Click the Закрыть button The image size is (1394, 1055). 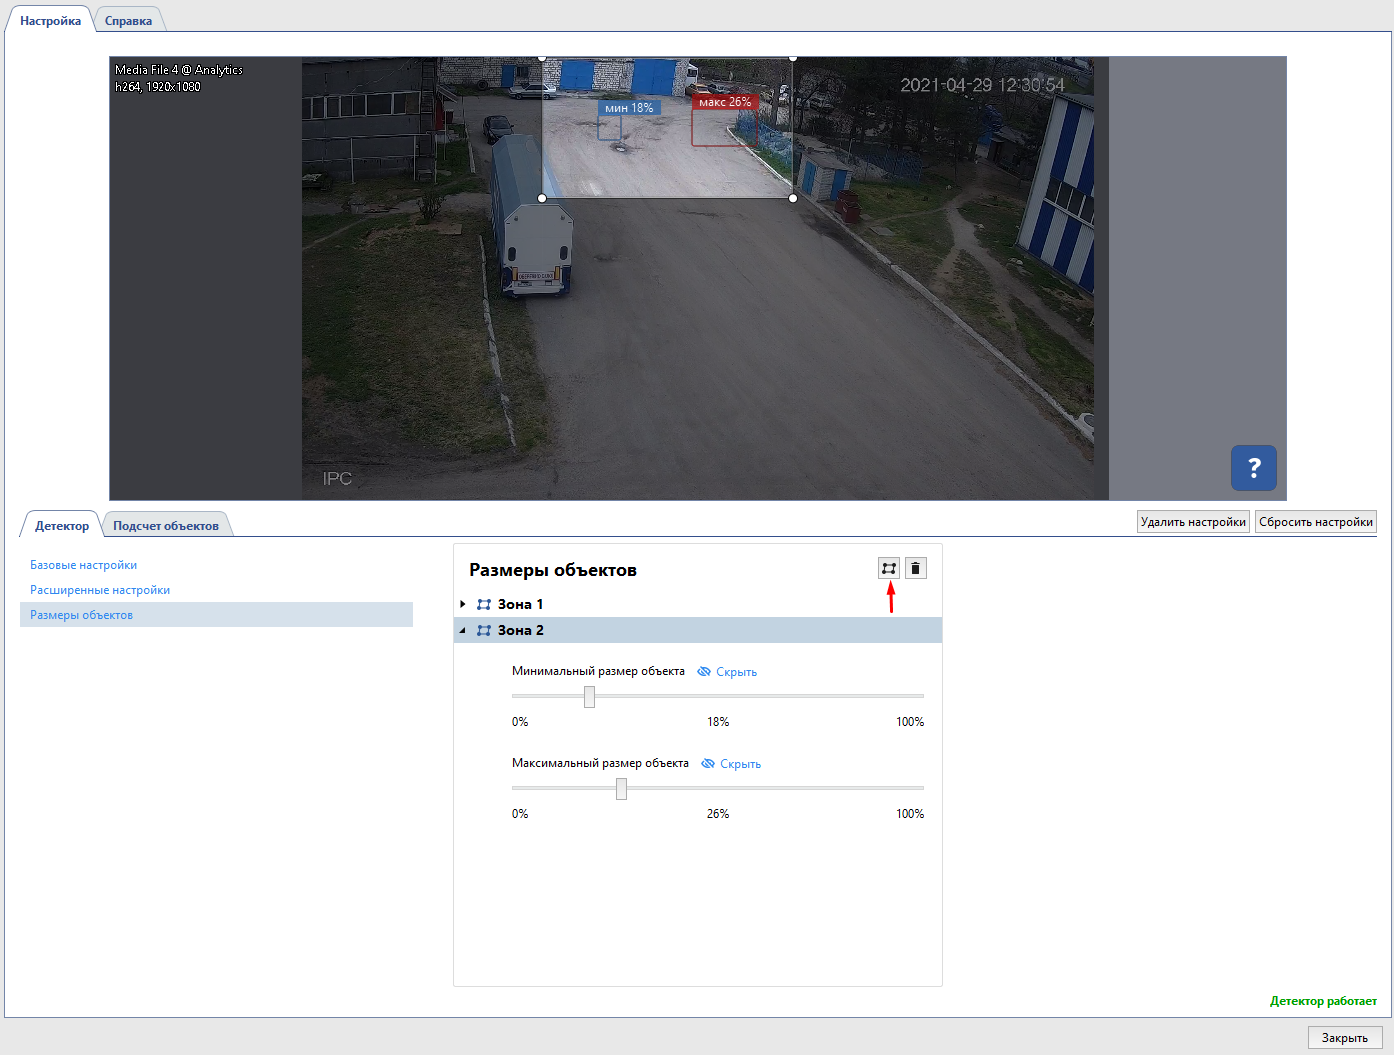pos(1345,1037)
